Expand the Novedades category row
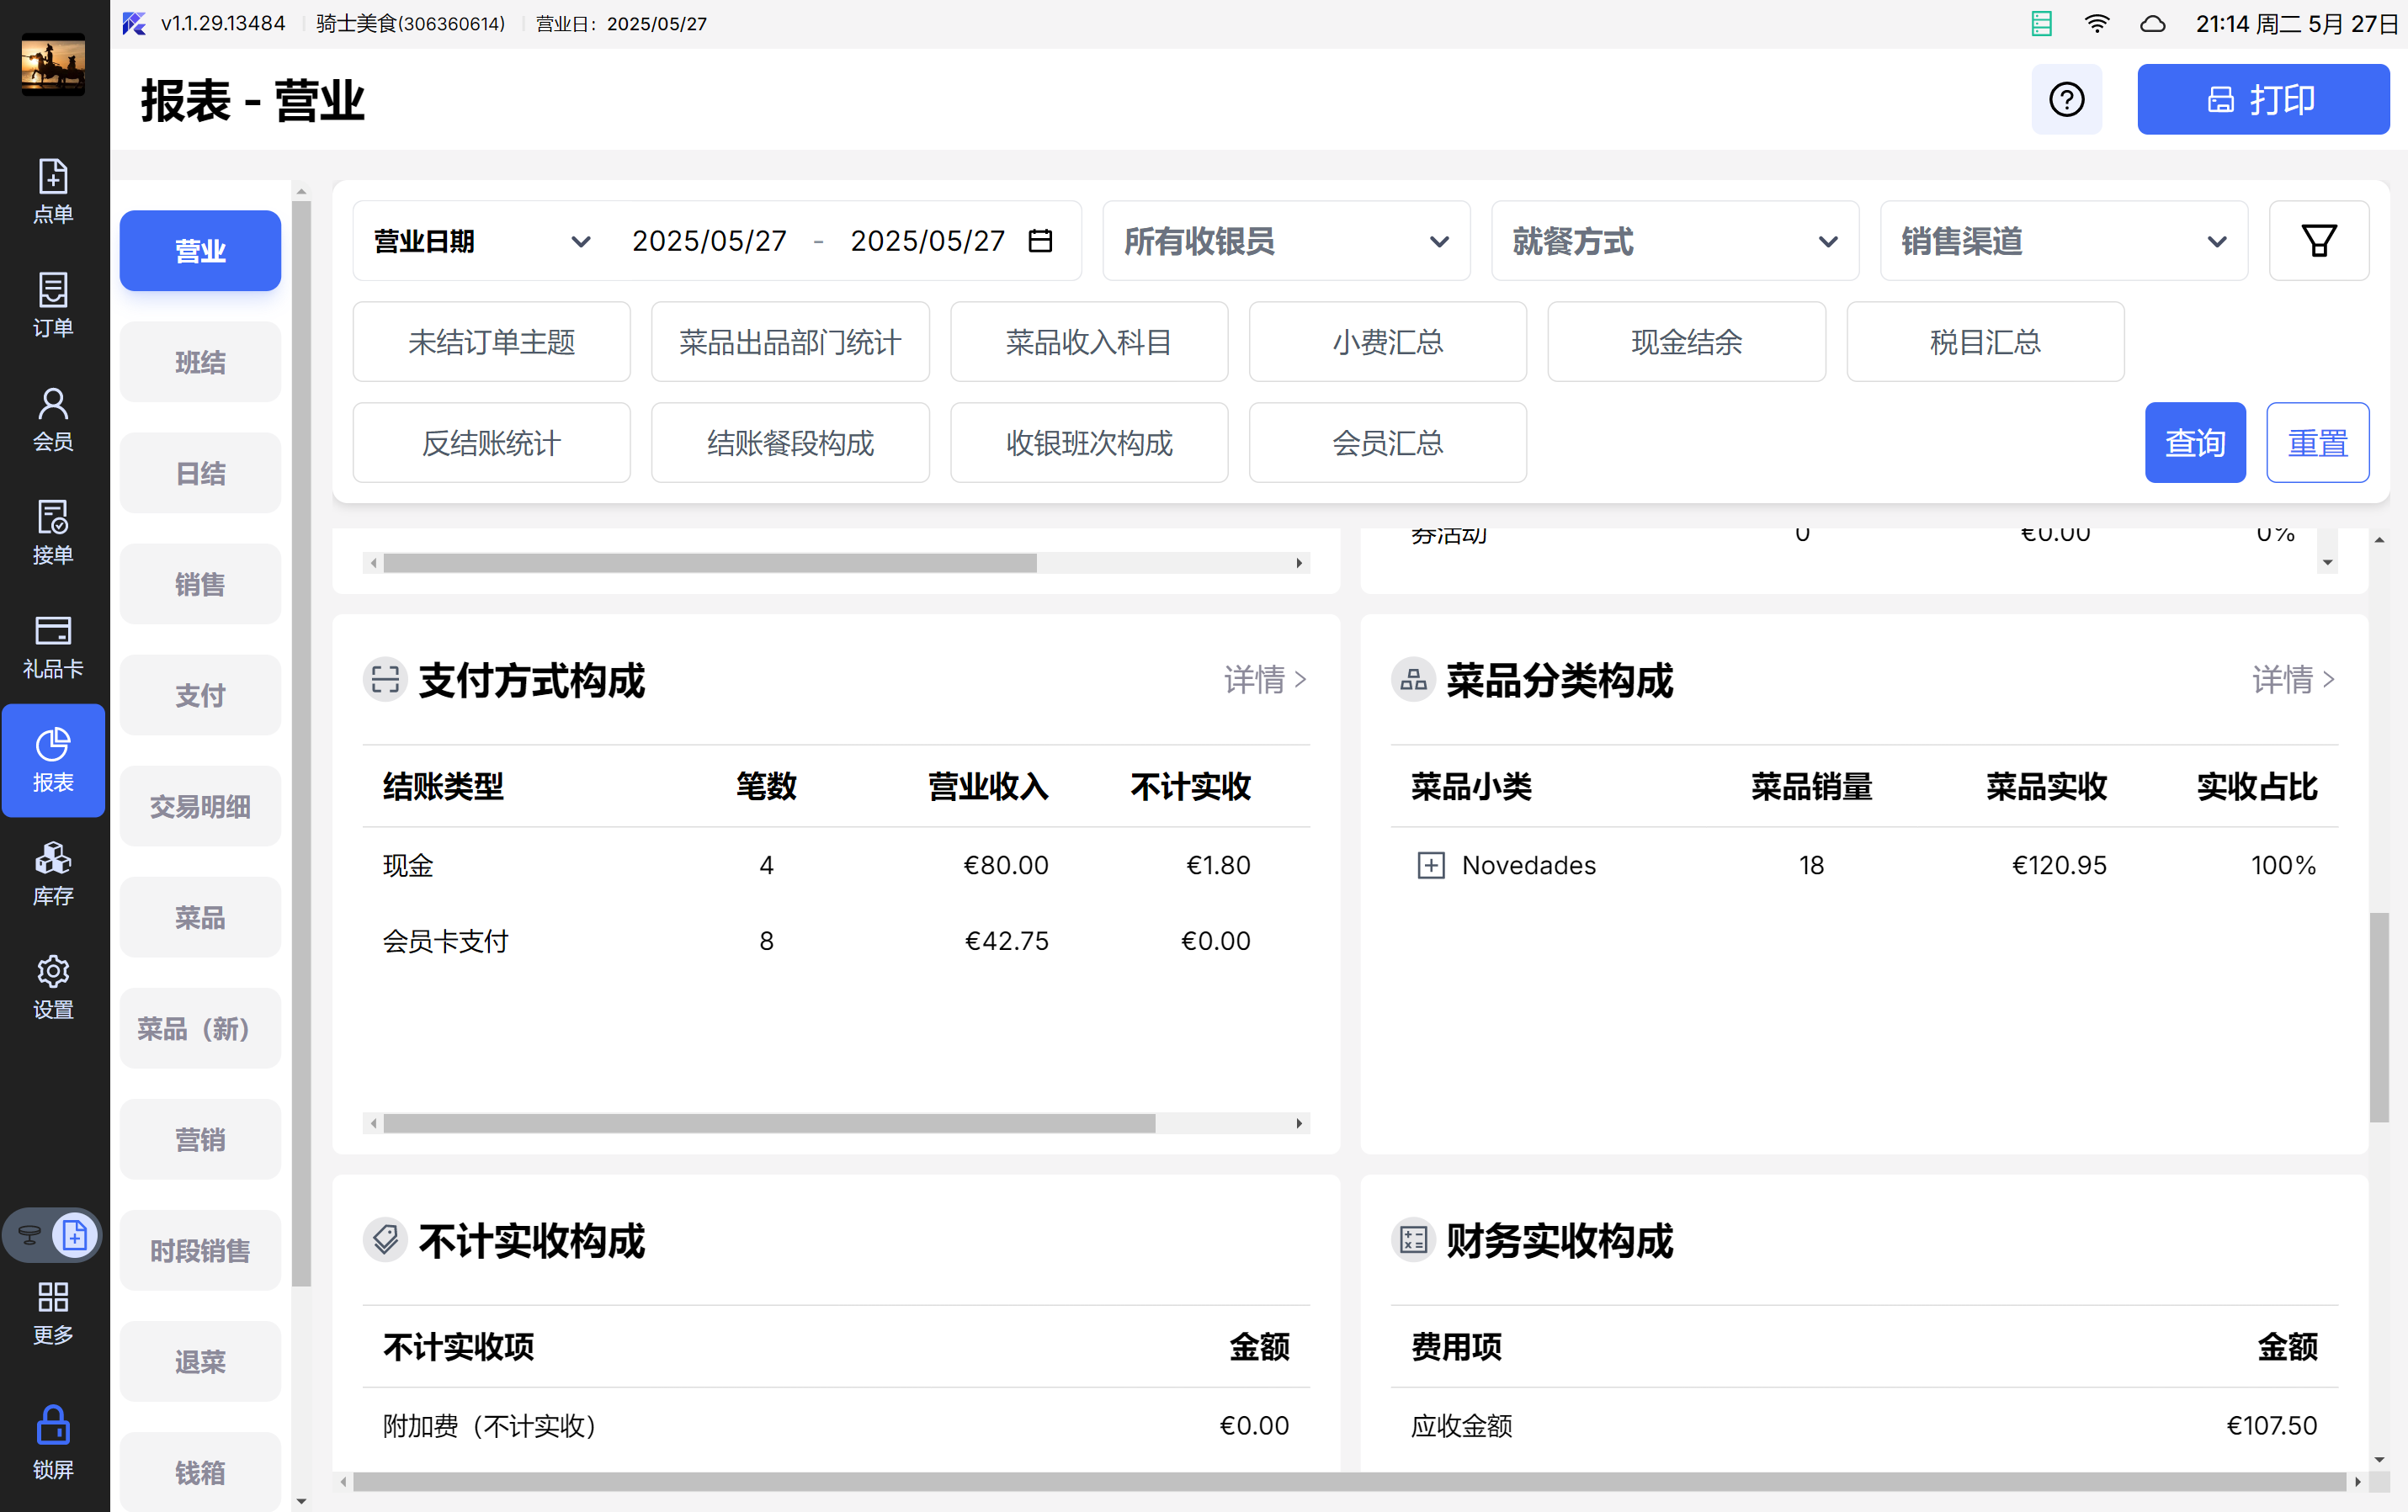The image size is (2408, 1512). click(1431, 865)
